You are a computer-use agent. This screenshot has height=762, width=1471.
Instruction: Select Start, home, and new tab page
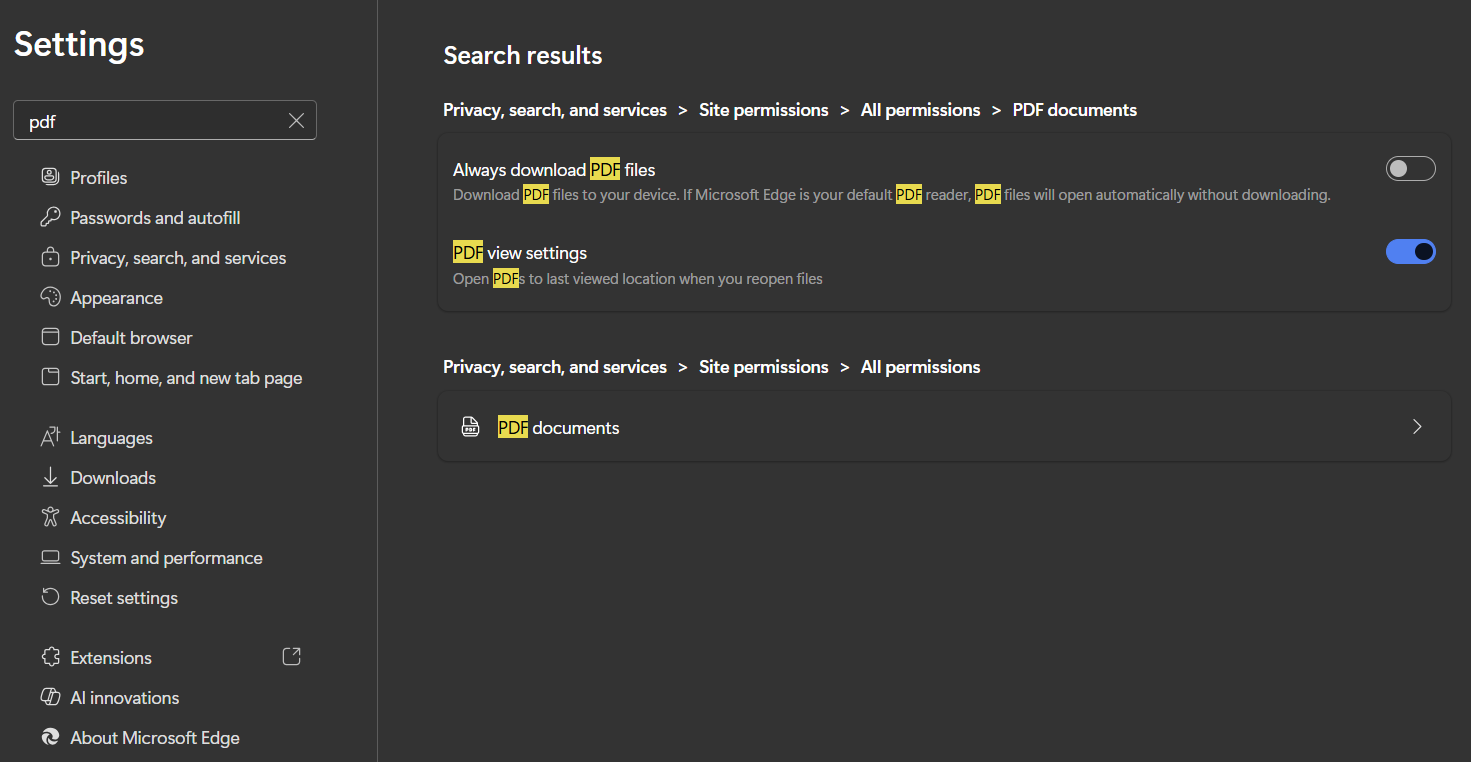(x=186, y=378)
